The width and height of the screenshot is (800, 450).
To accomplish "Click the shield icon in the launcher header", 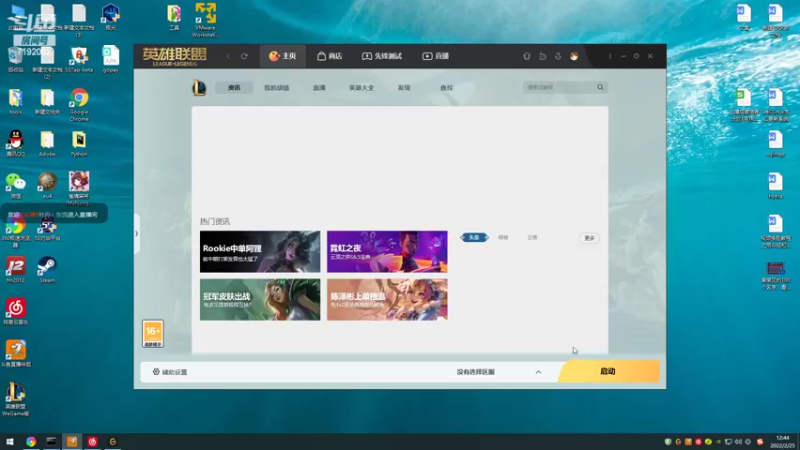I will click(x=527, y=56).
